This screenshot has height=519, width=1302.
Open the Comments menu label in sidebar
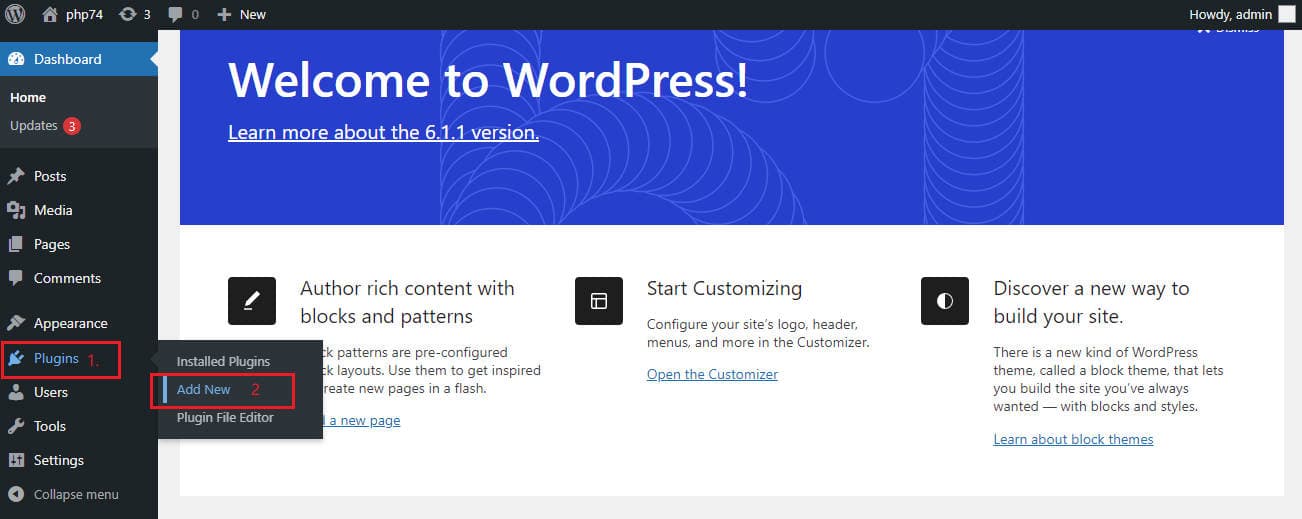[x=67, y=278]
